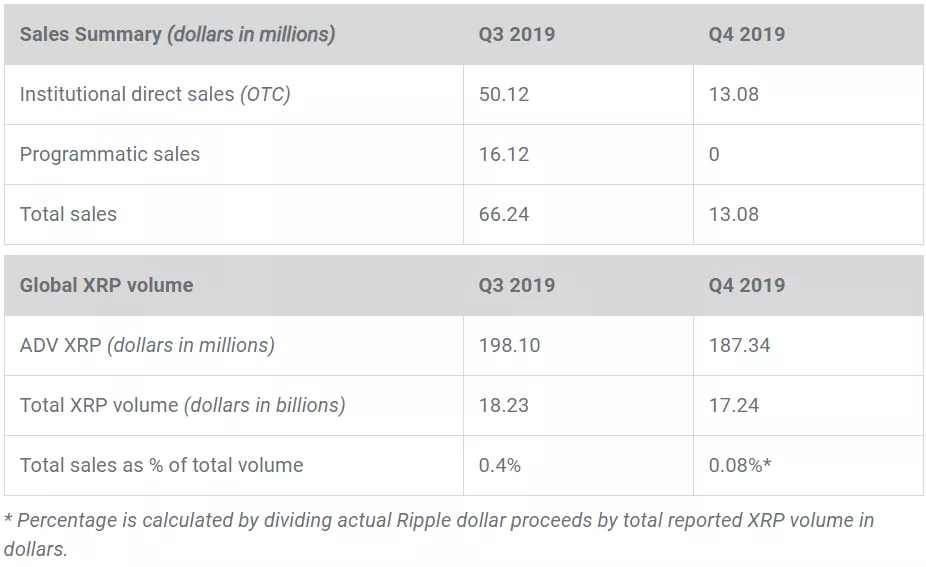The width and height of the screenshot is (926, 567).
Task: Click the 16.12 programmatic sales value
Action: [504, 154]
